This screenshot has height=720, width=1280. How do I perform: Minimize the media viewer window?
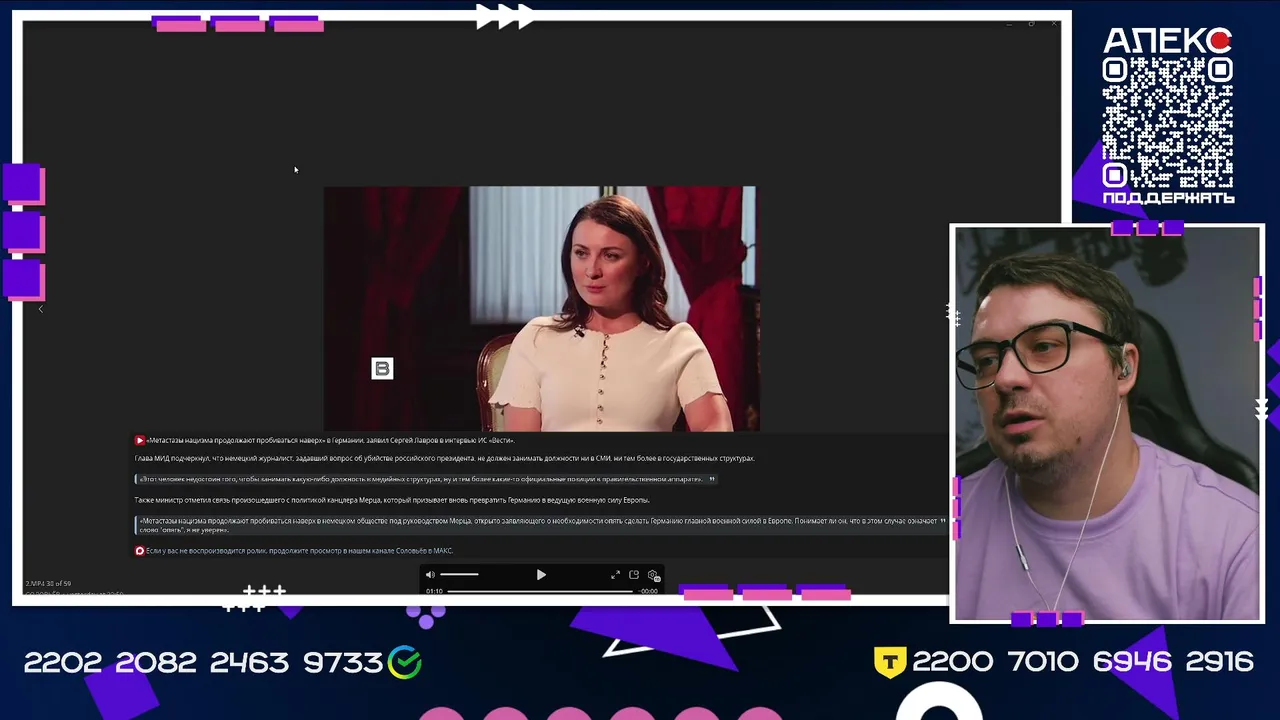point(1009,24)
